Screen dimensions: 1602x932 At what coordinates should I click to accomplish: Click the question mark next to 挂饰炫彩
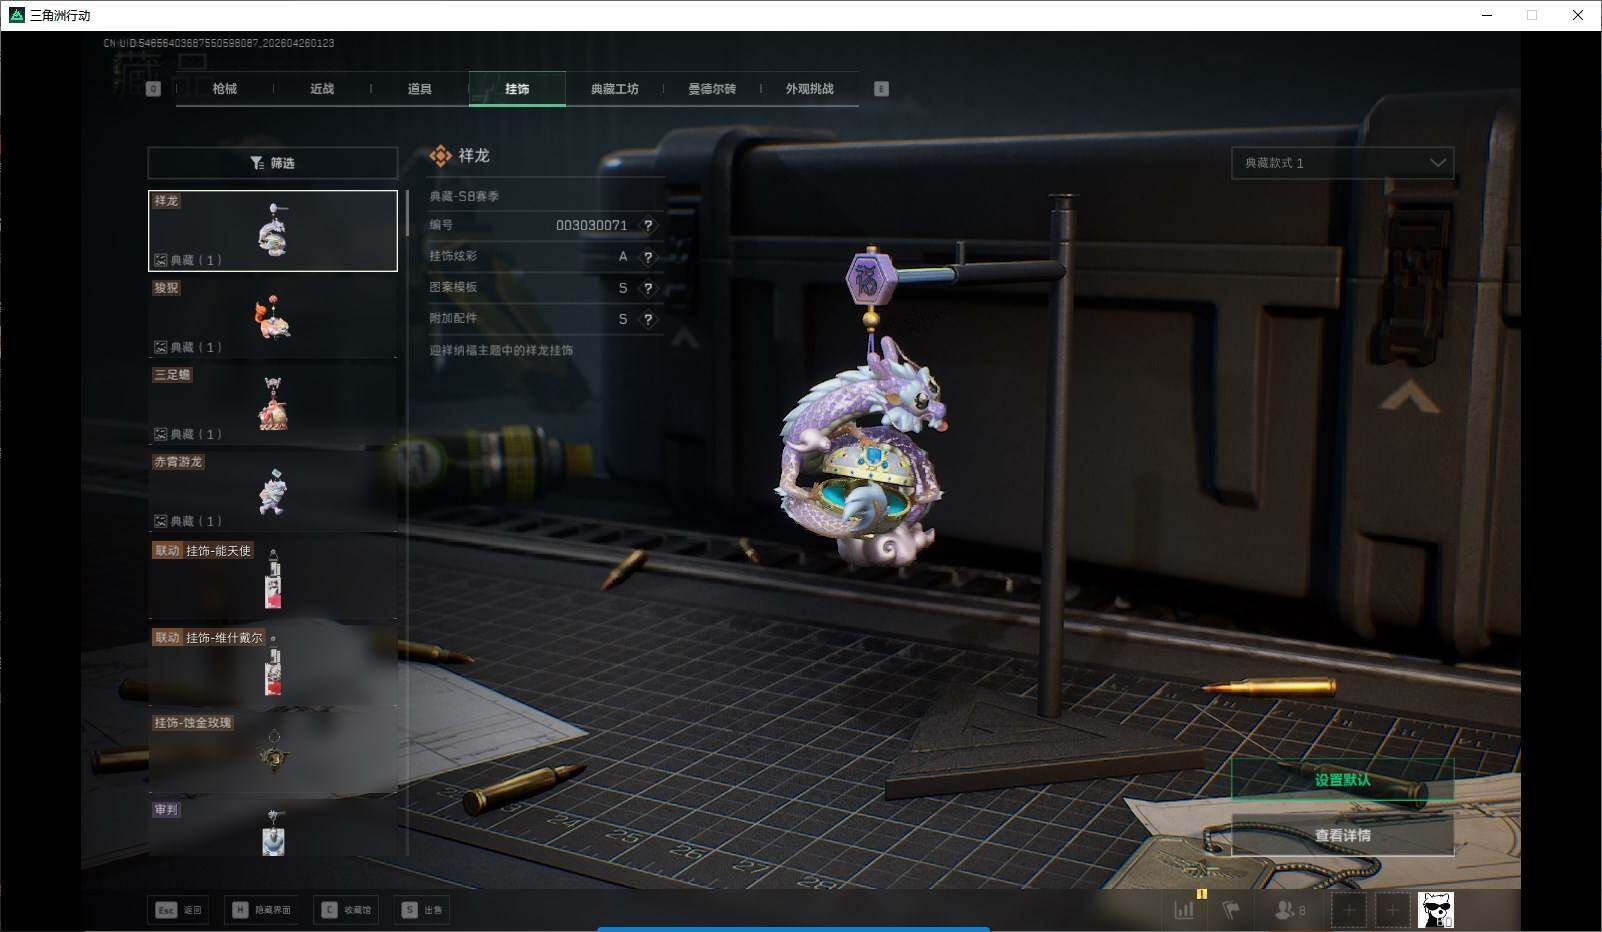click(648, 257)
